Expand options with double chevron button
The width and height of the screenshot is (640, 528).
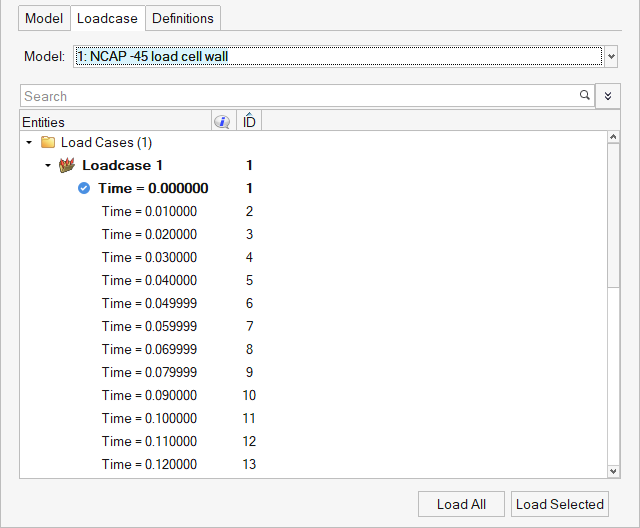pos(608,96)
